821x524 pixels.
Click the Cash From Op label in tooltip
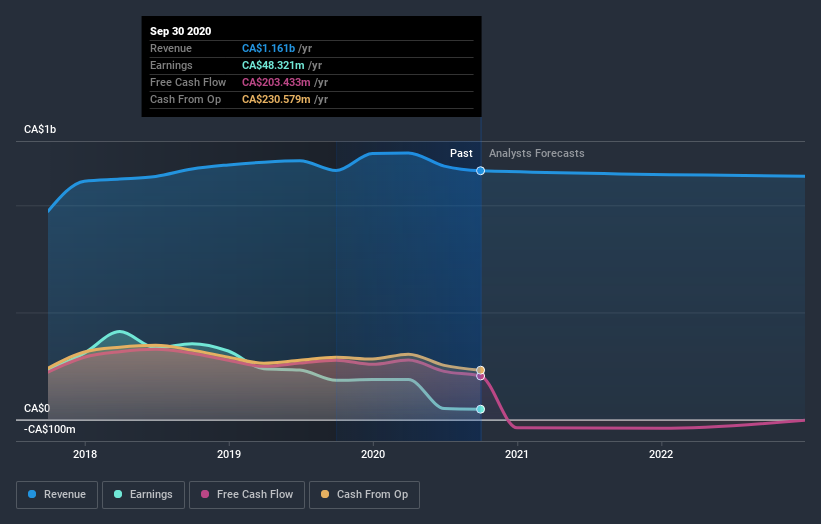tap(185, 99)
